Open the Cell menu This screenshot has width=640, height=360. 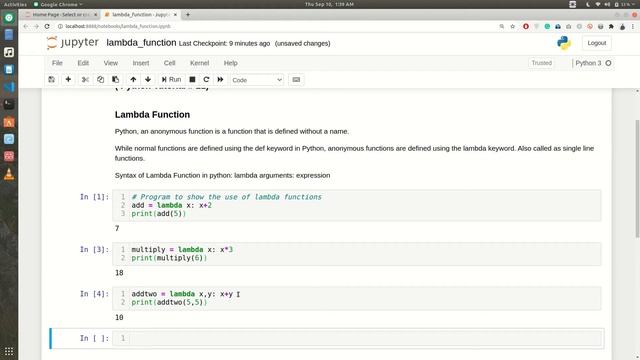(x=169, y=63)
